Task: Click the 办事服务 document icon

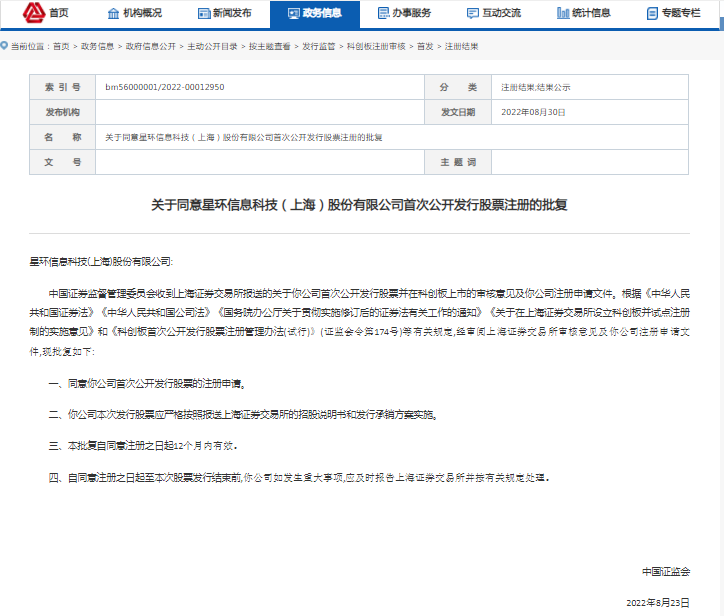Action: point(383,13)
